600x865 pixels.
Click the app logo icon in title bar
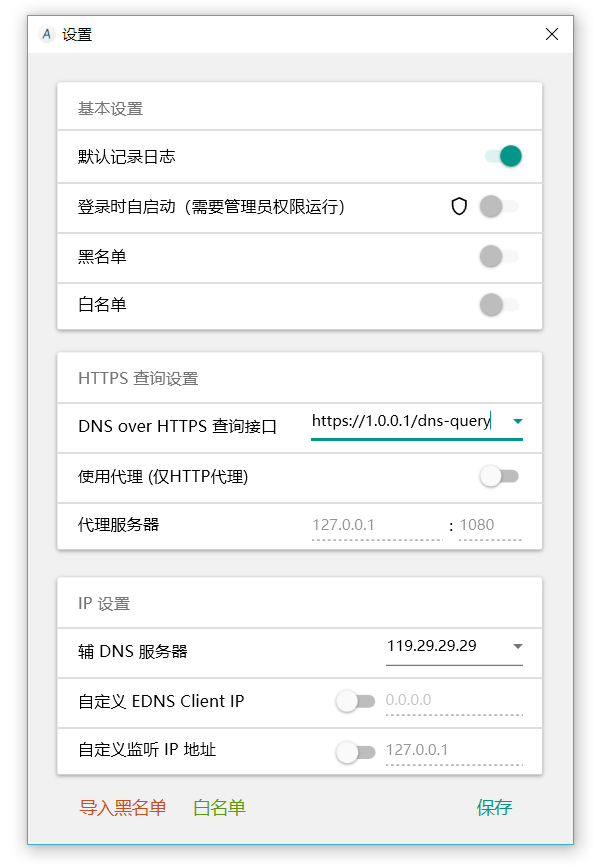coord(47,34)
